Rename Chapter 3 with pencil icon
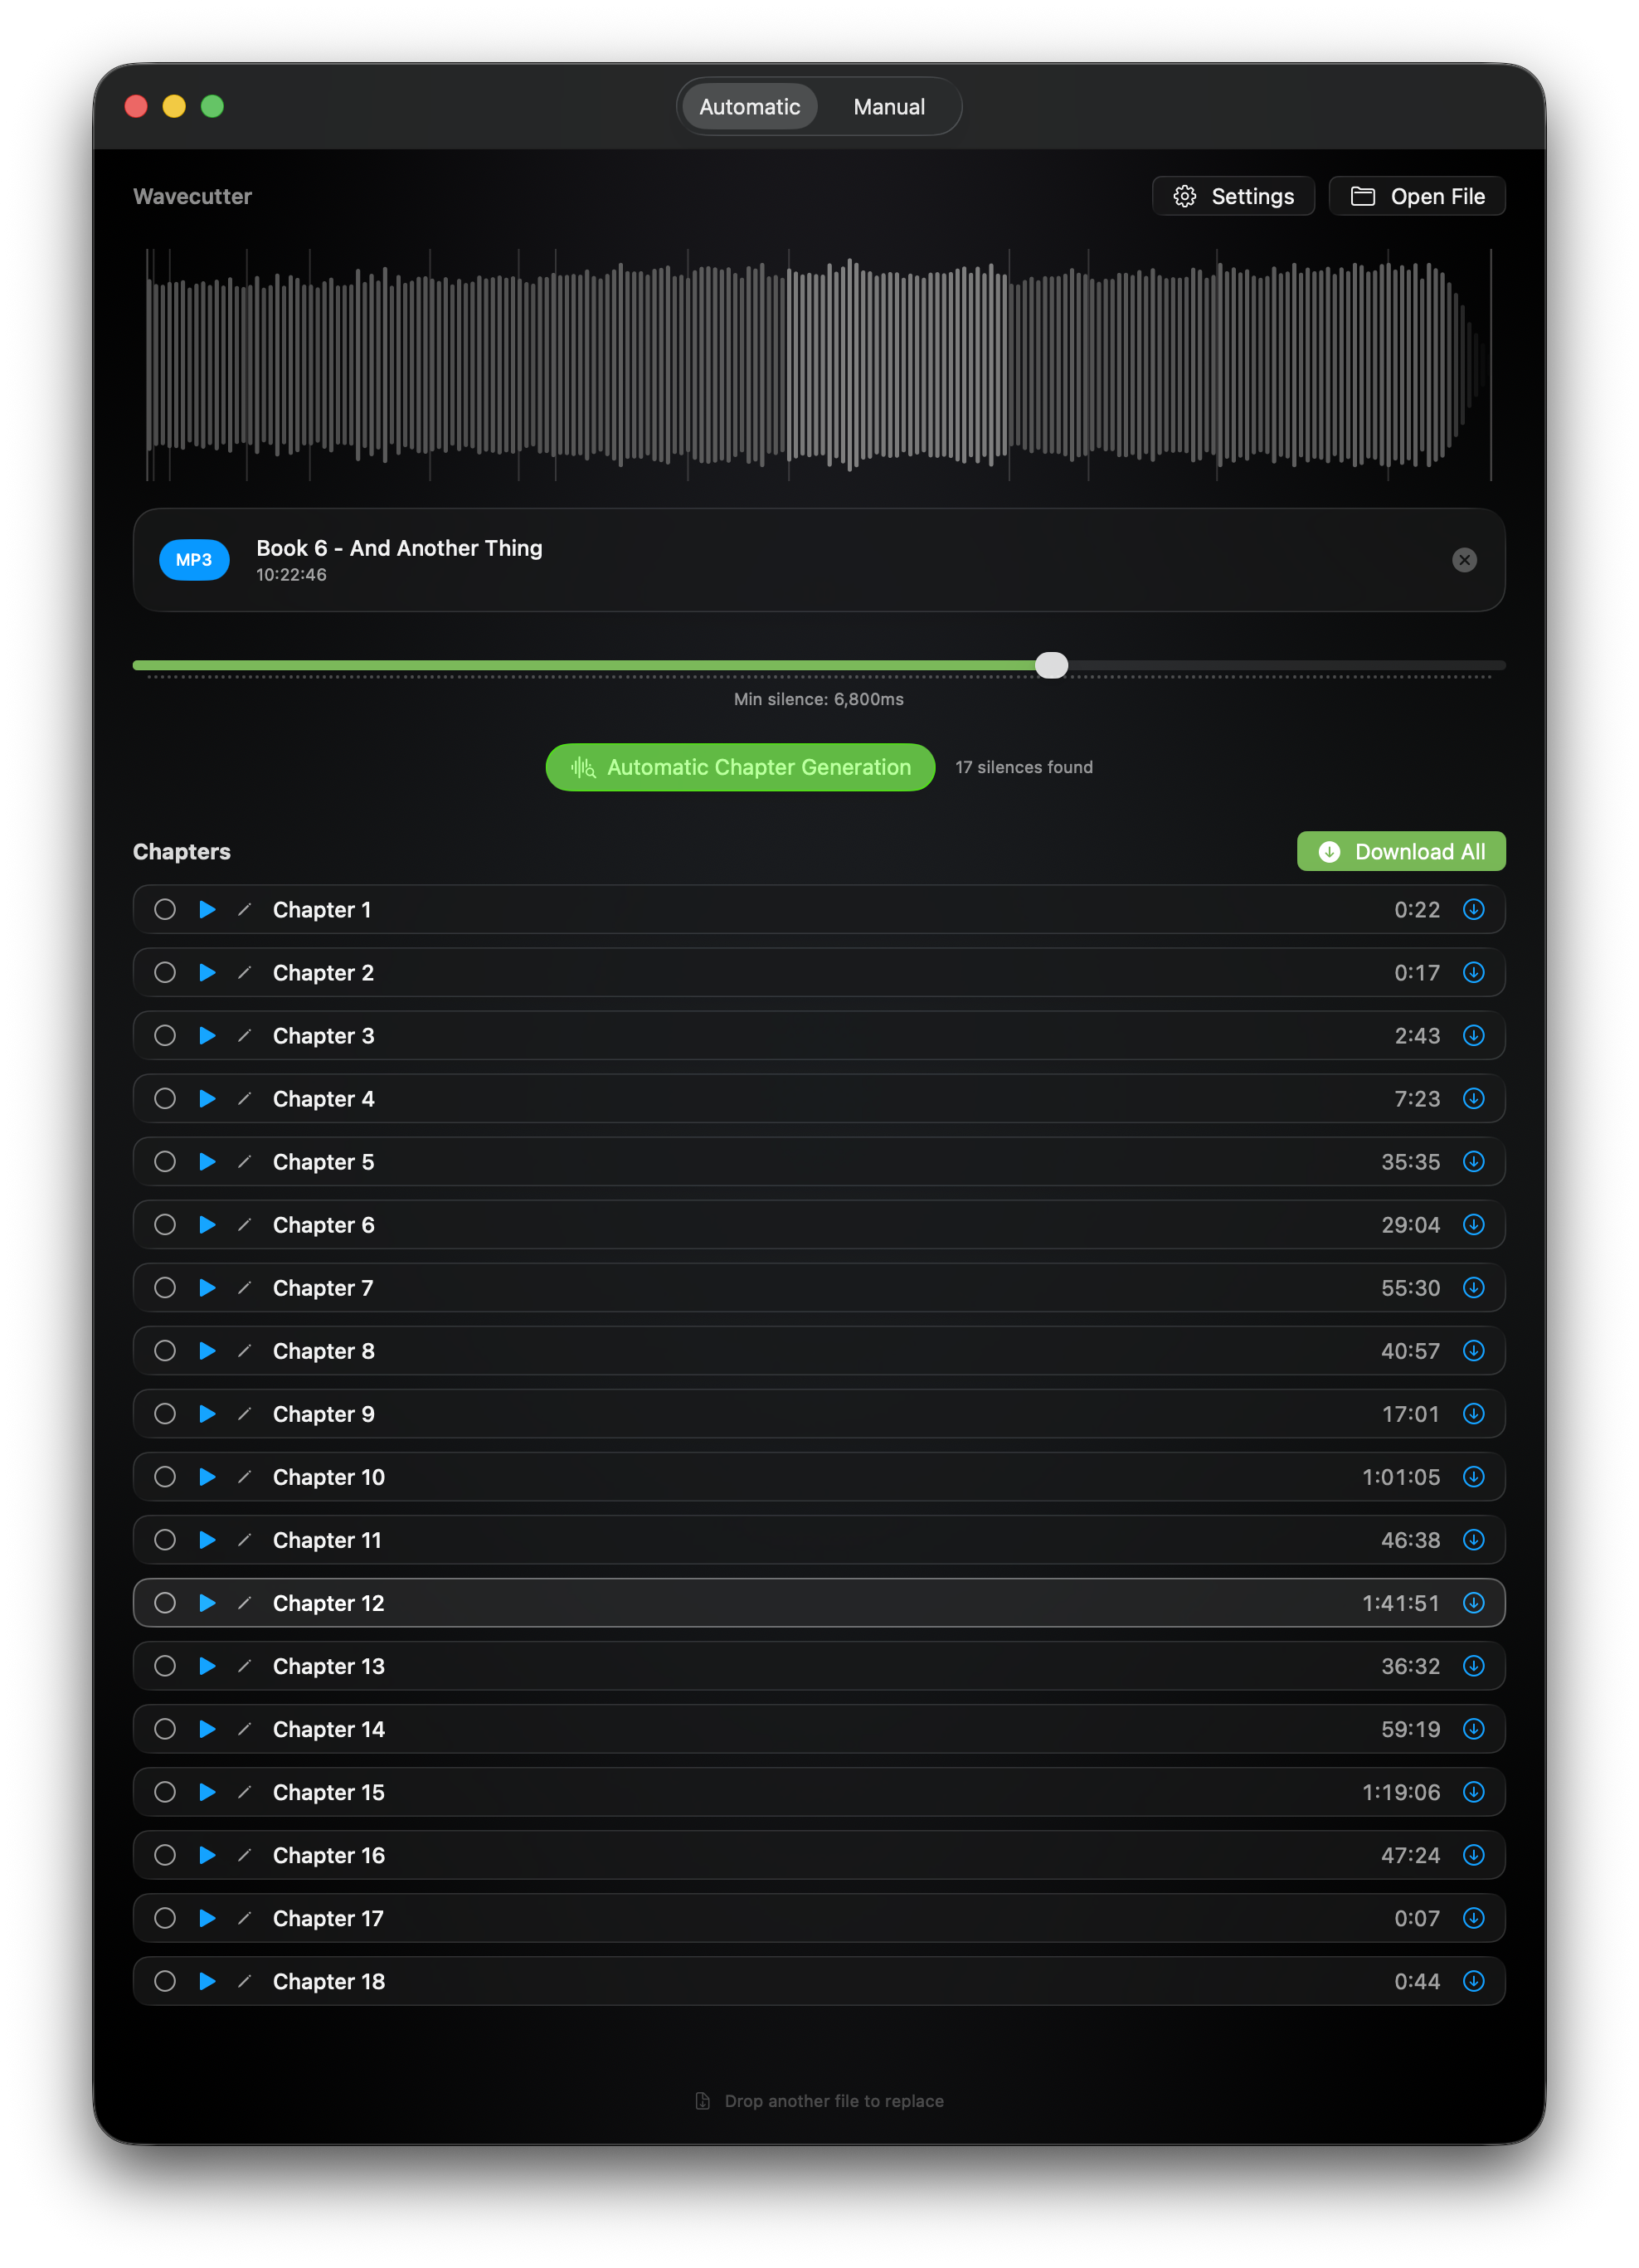 coord(244,1035)
